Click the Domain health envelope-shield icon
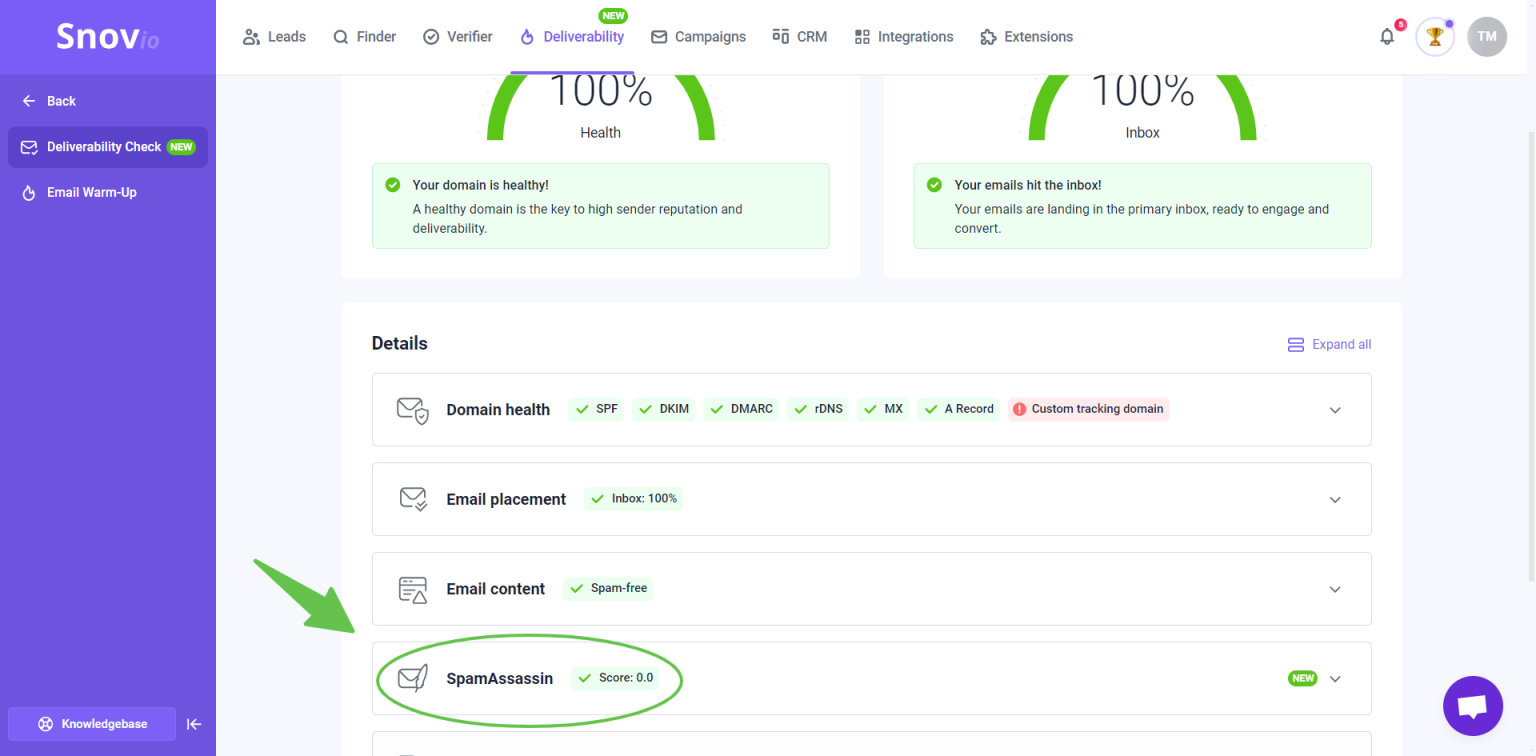Viewport: 1536px width, 756px height. click(x=413, y=410)
